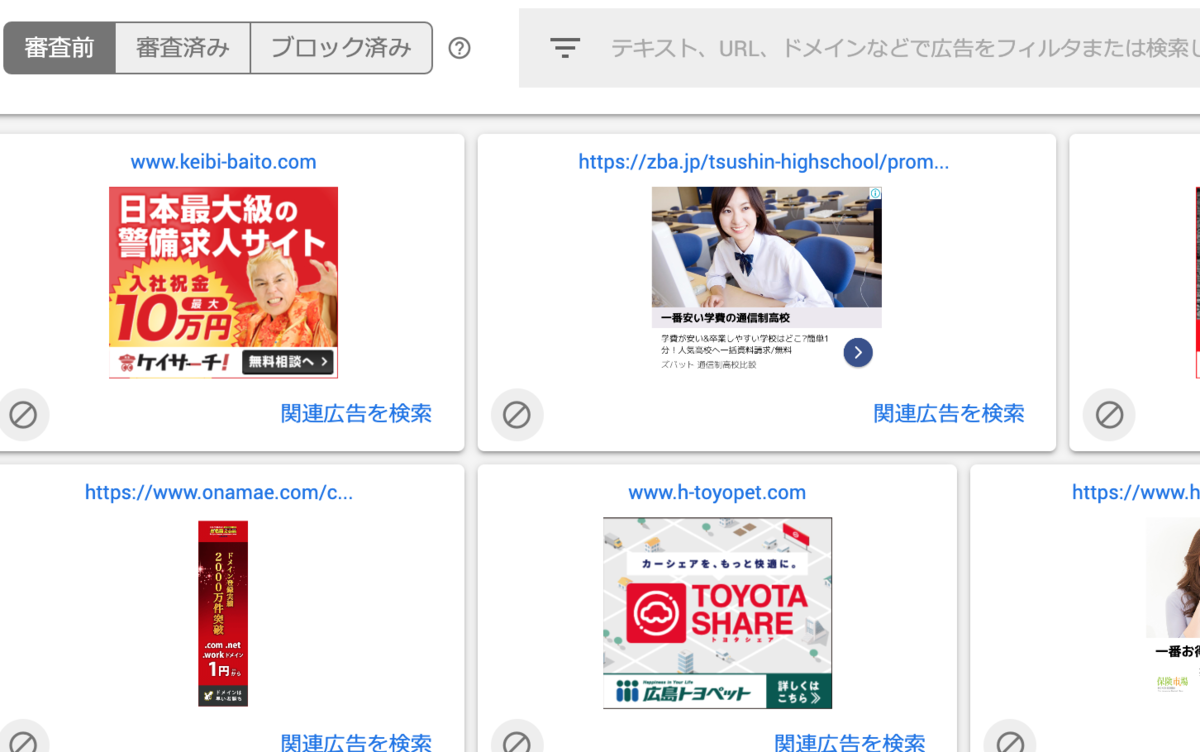1200x752 pixels.
Task: Open the www.onamae.com link
Action: pos(219,492)
